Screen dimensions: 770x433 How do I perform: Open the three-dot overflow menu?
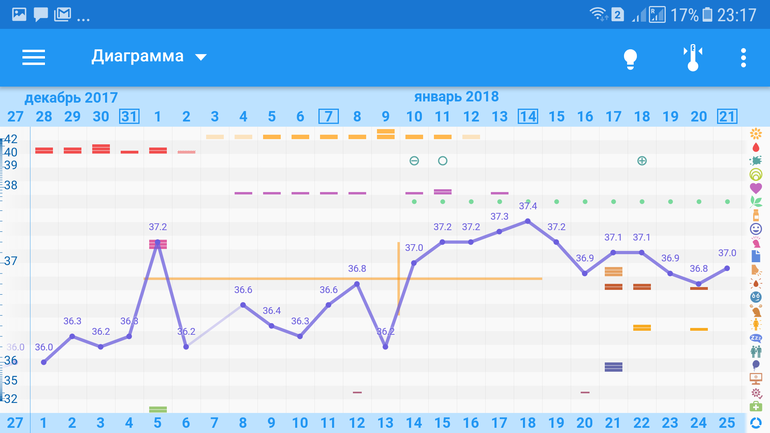pos(743,58)
